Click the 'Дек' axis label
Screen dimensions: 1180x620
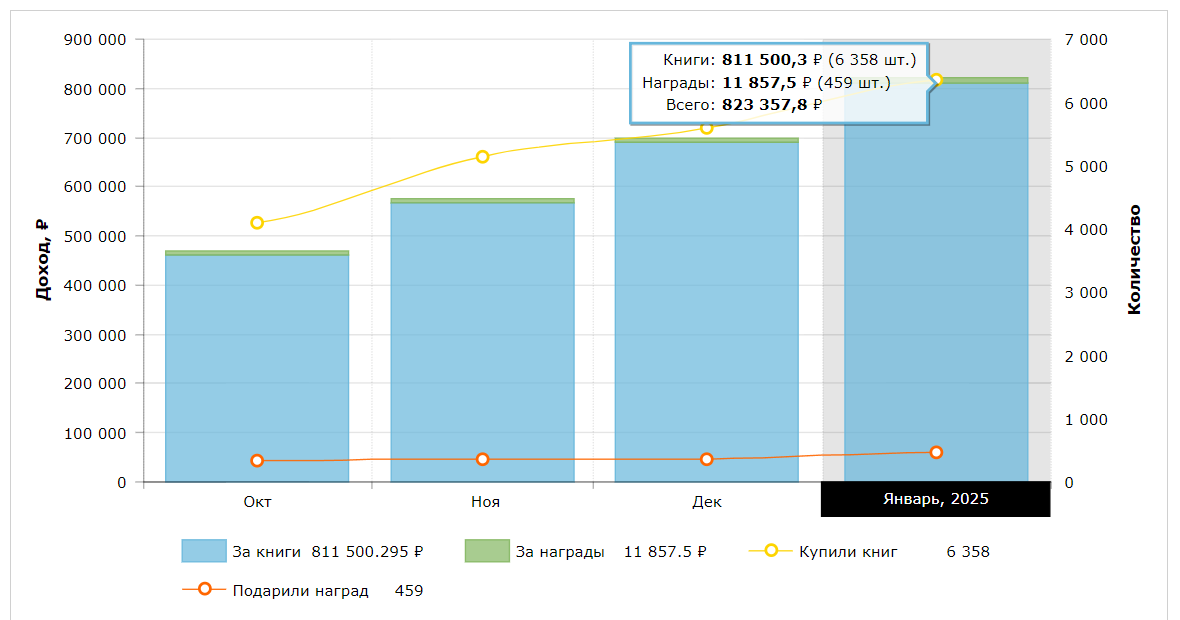pyautogui.click(x=707, y=502)
